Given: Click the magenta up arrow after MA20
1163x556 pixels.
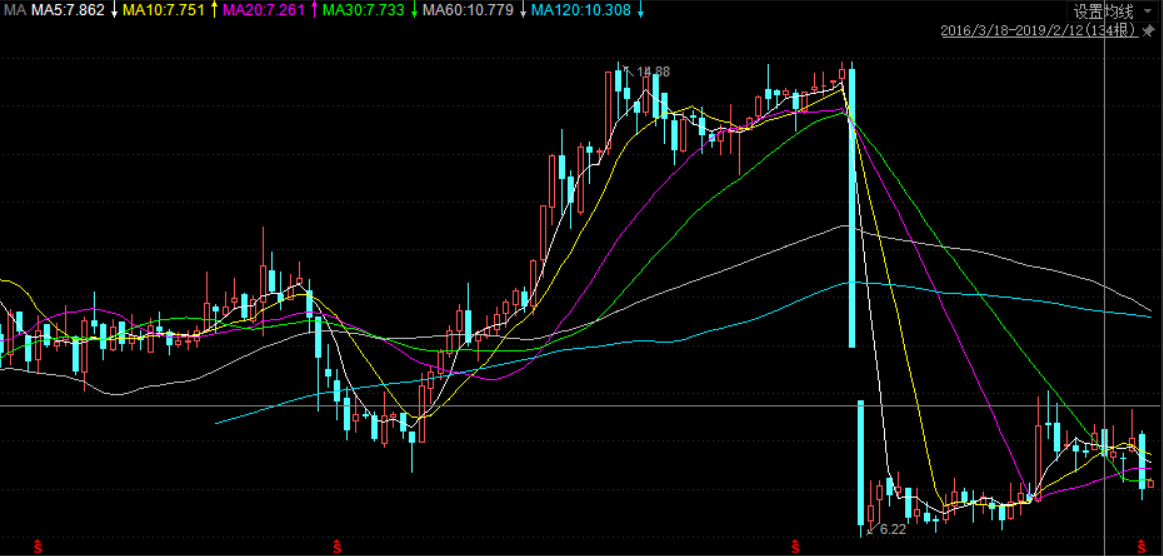Looking at the screenshot, I should (x=316, y=10).
